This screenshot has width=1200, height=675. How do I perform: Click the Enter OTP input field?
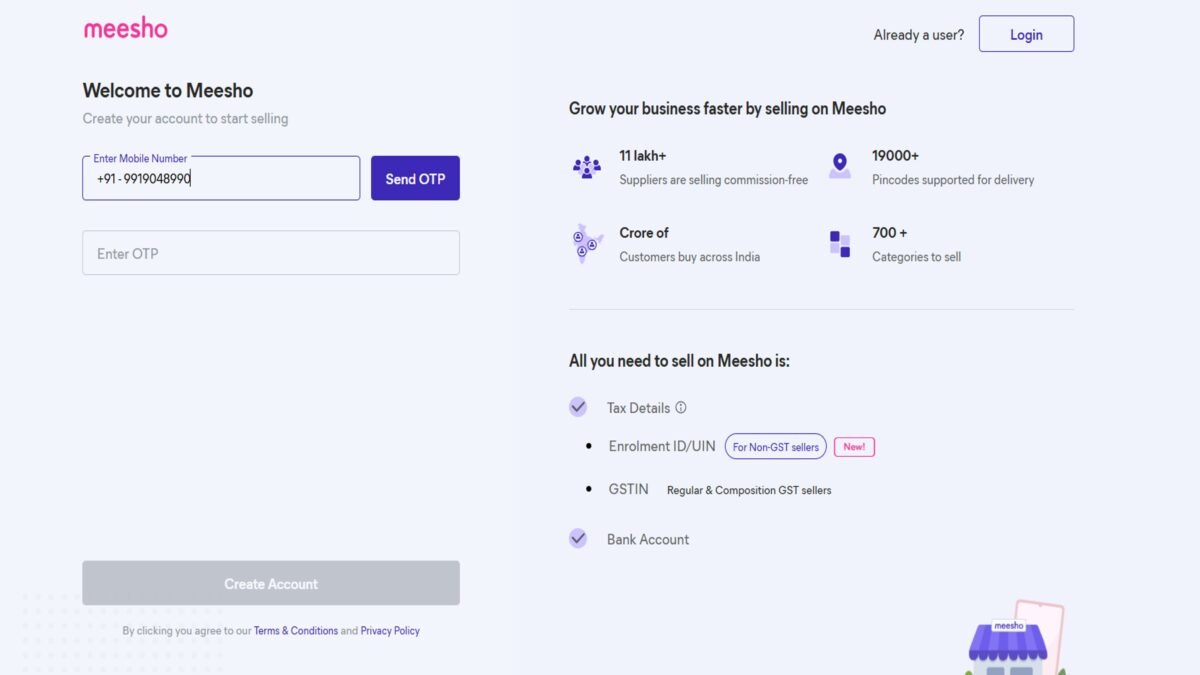point(271,253)
